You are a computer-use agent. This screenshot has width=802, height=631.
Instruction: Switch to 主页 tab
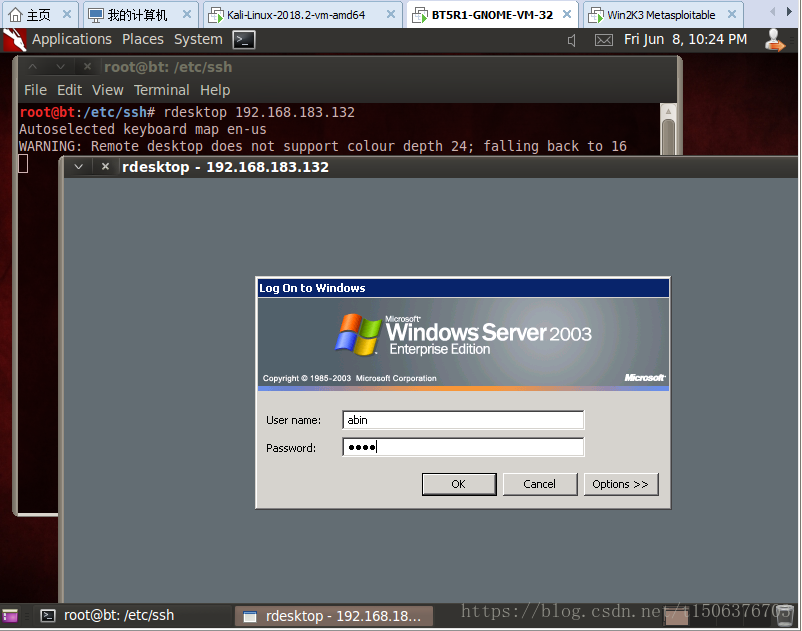[x=41, y=15]
